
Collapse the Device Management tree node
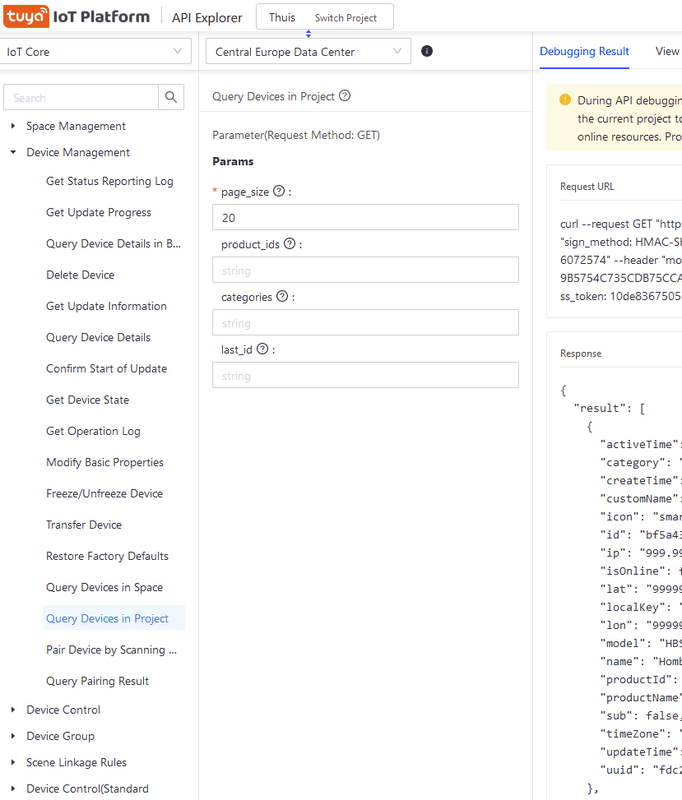click(14, 153)
